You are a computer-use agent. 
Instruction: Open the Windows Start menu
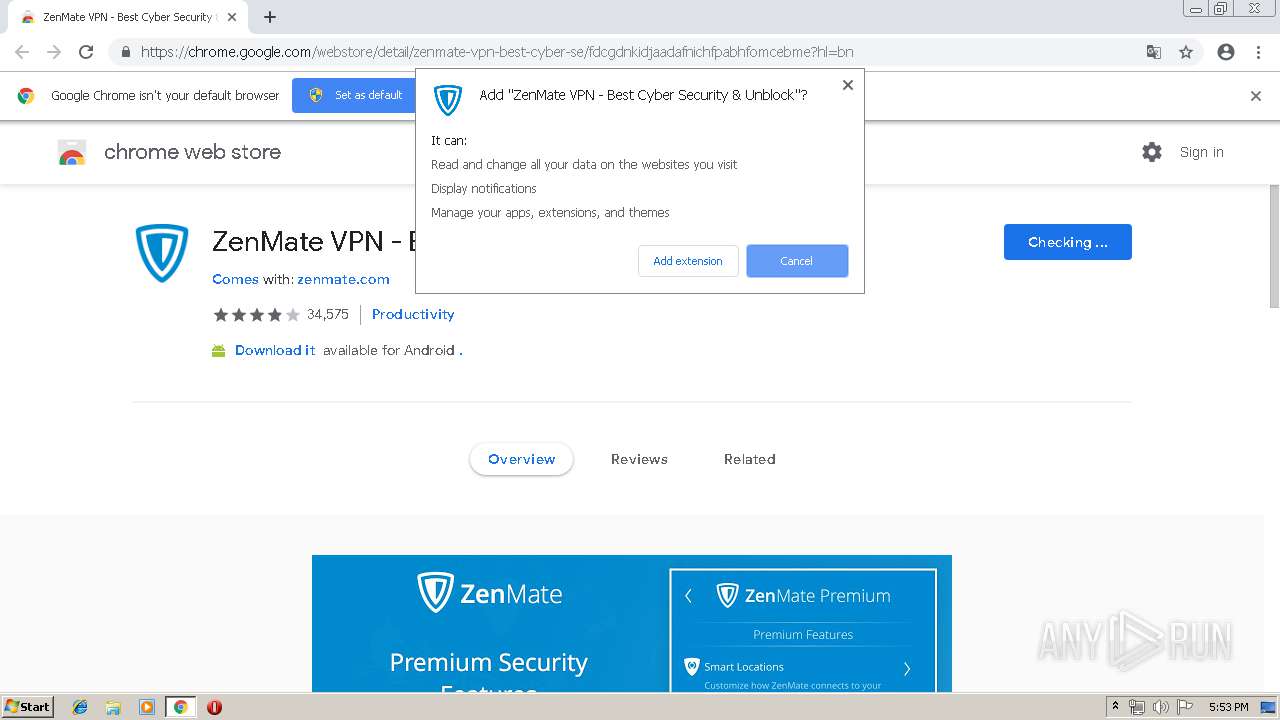pos(27,707)
